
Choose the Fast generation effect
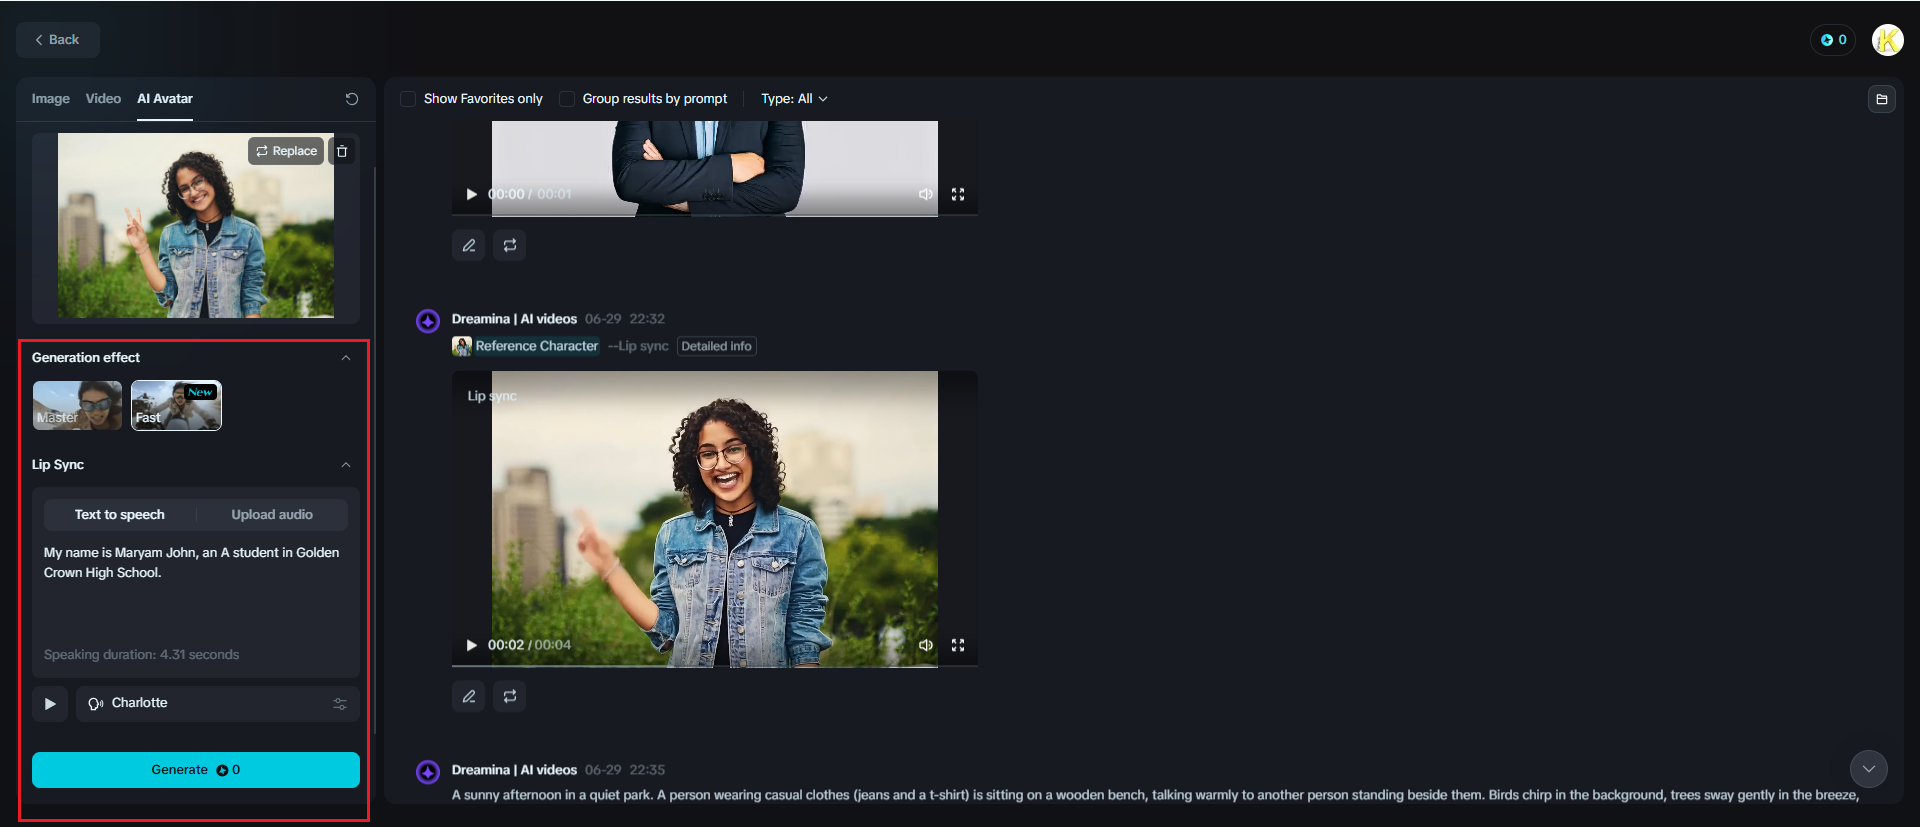176,405
